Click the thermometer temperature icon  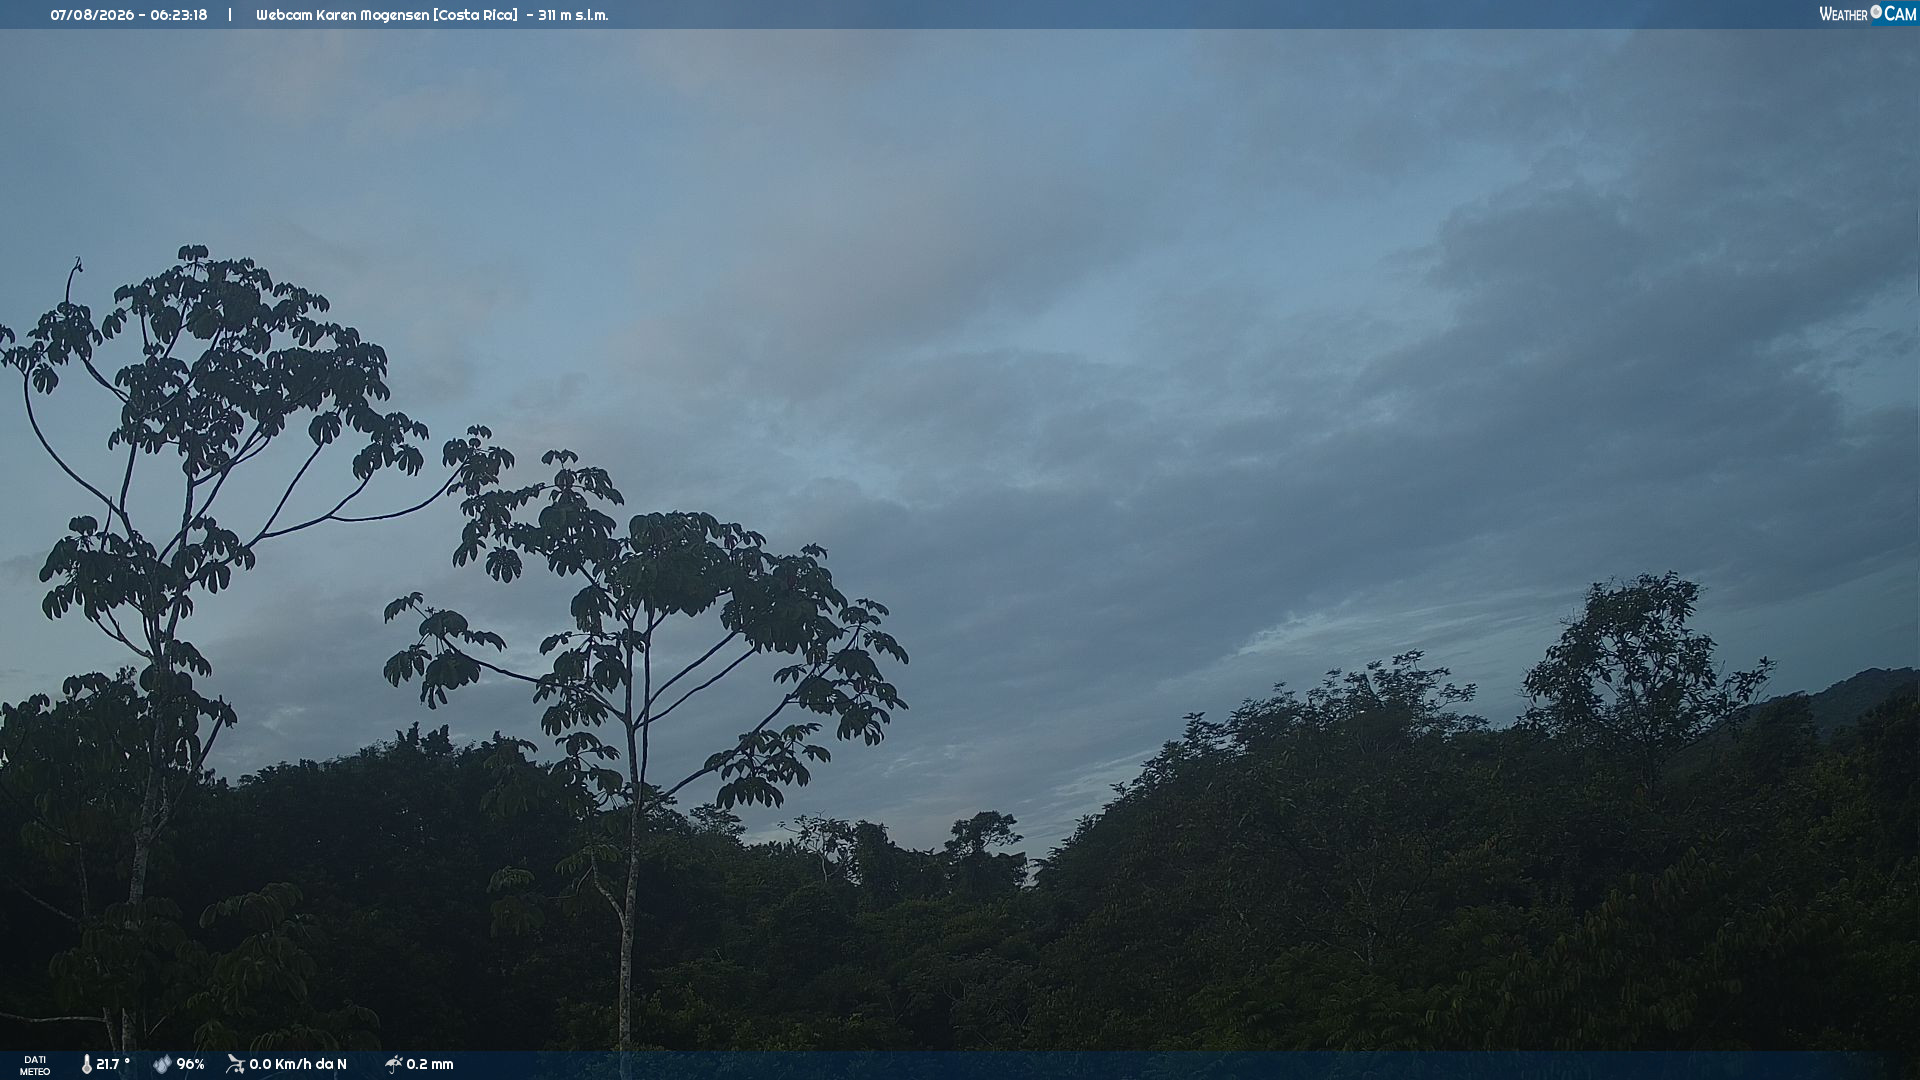coord(87,1064)
